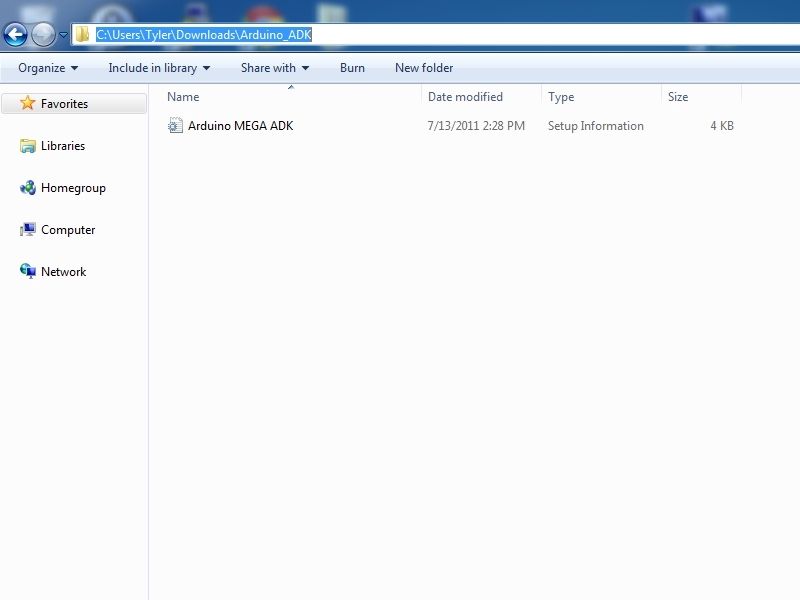The image size is (800, 600).
Task: Open Include in library dropdown
Action: [159, 68]
